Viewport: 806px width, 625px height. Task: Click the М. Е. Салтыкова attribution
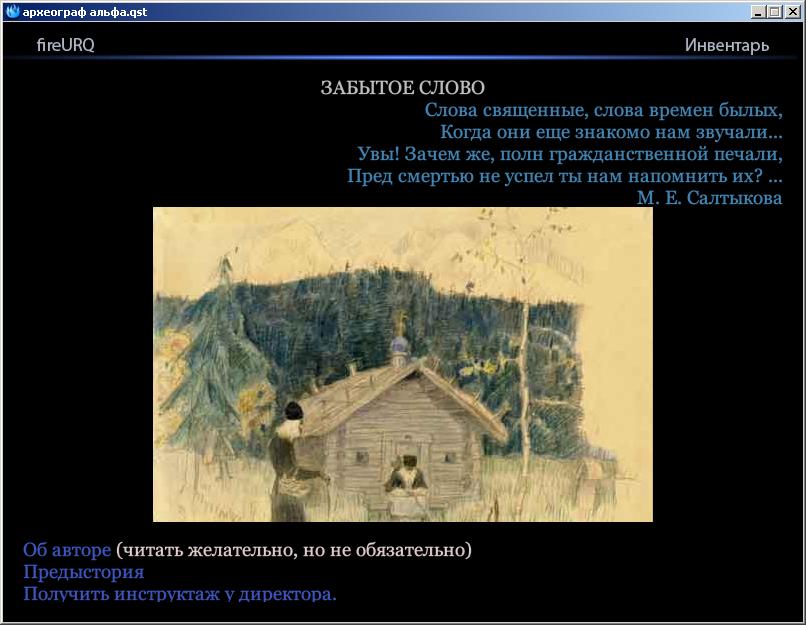(x=709, y=198)
